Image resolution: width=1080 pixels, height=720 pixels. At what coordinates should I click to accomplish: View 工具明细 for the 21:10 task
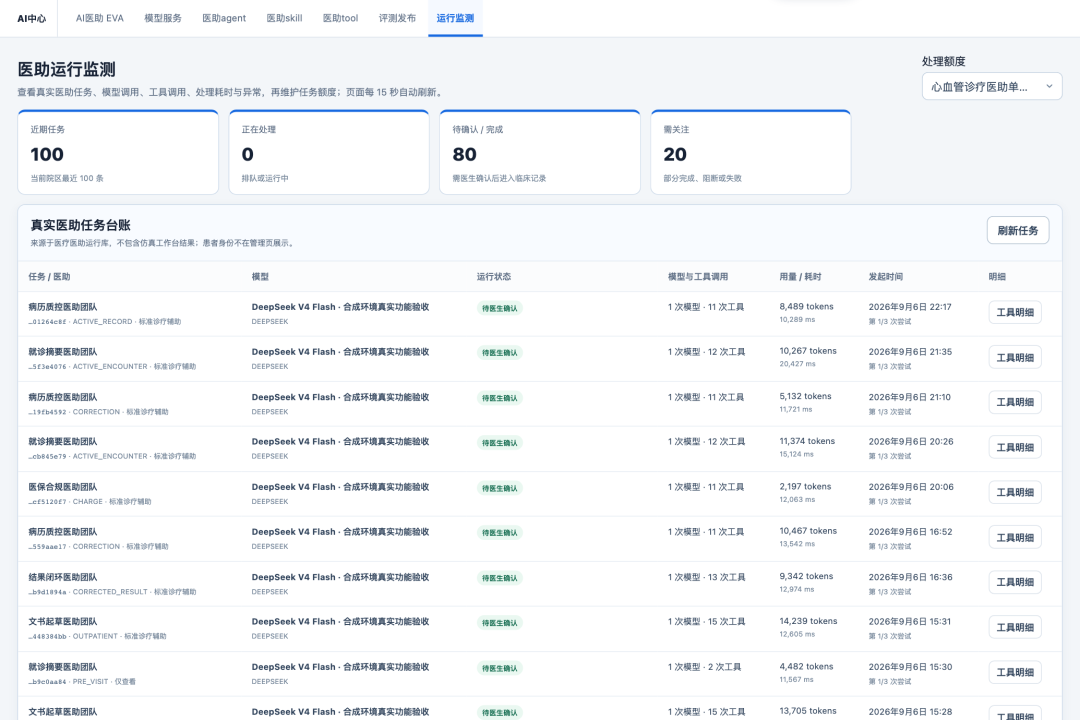pos(1015,402)
